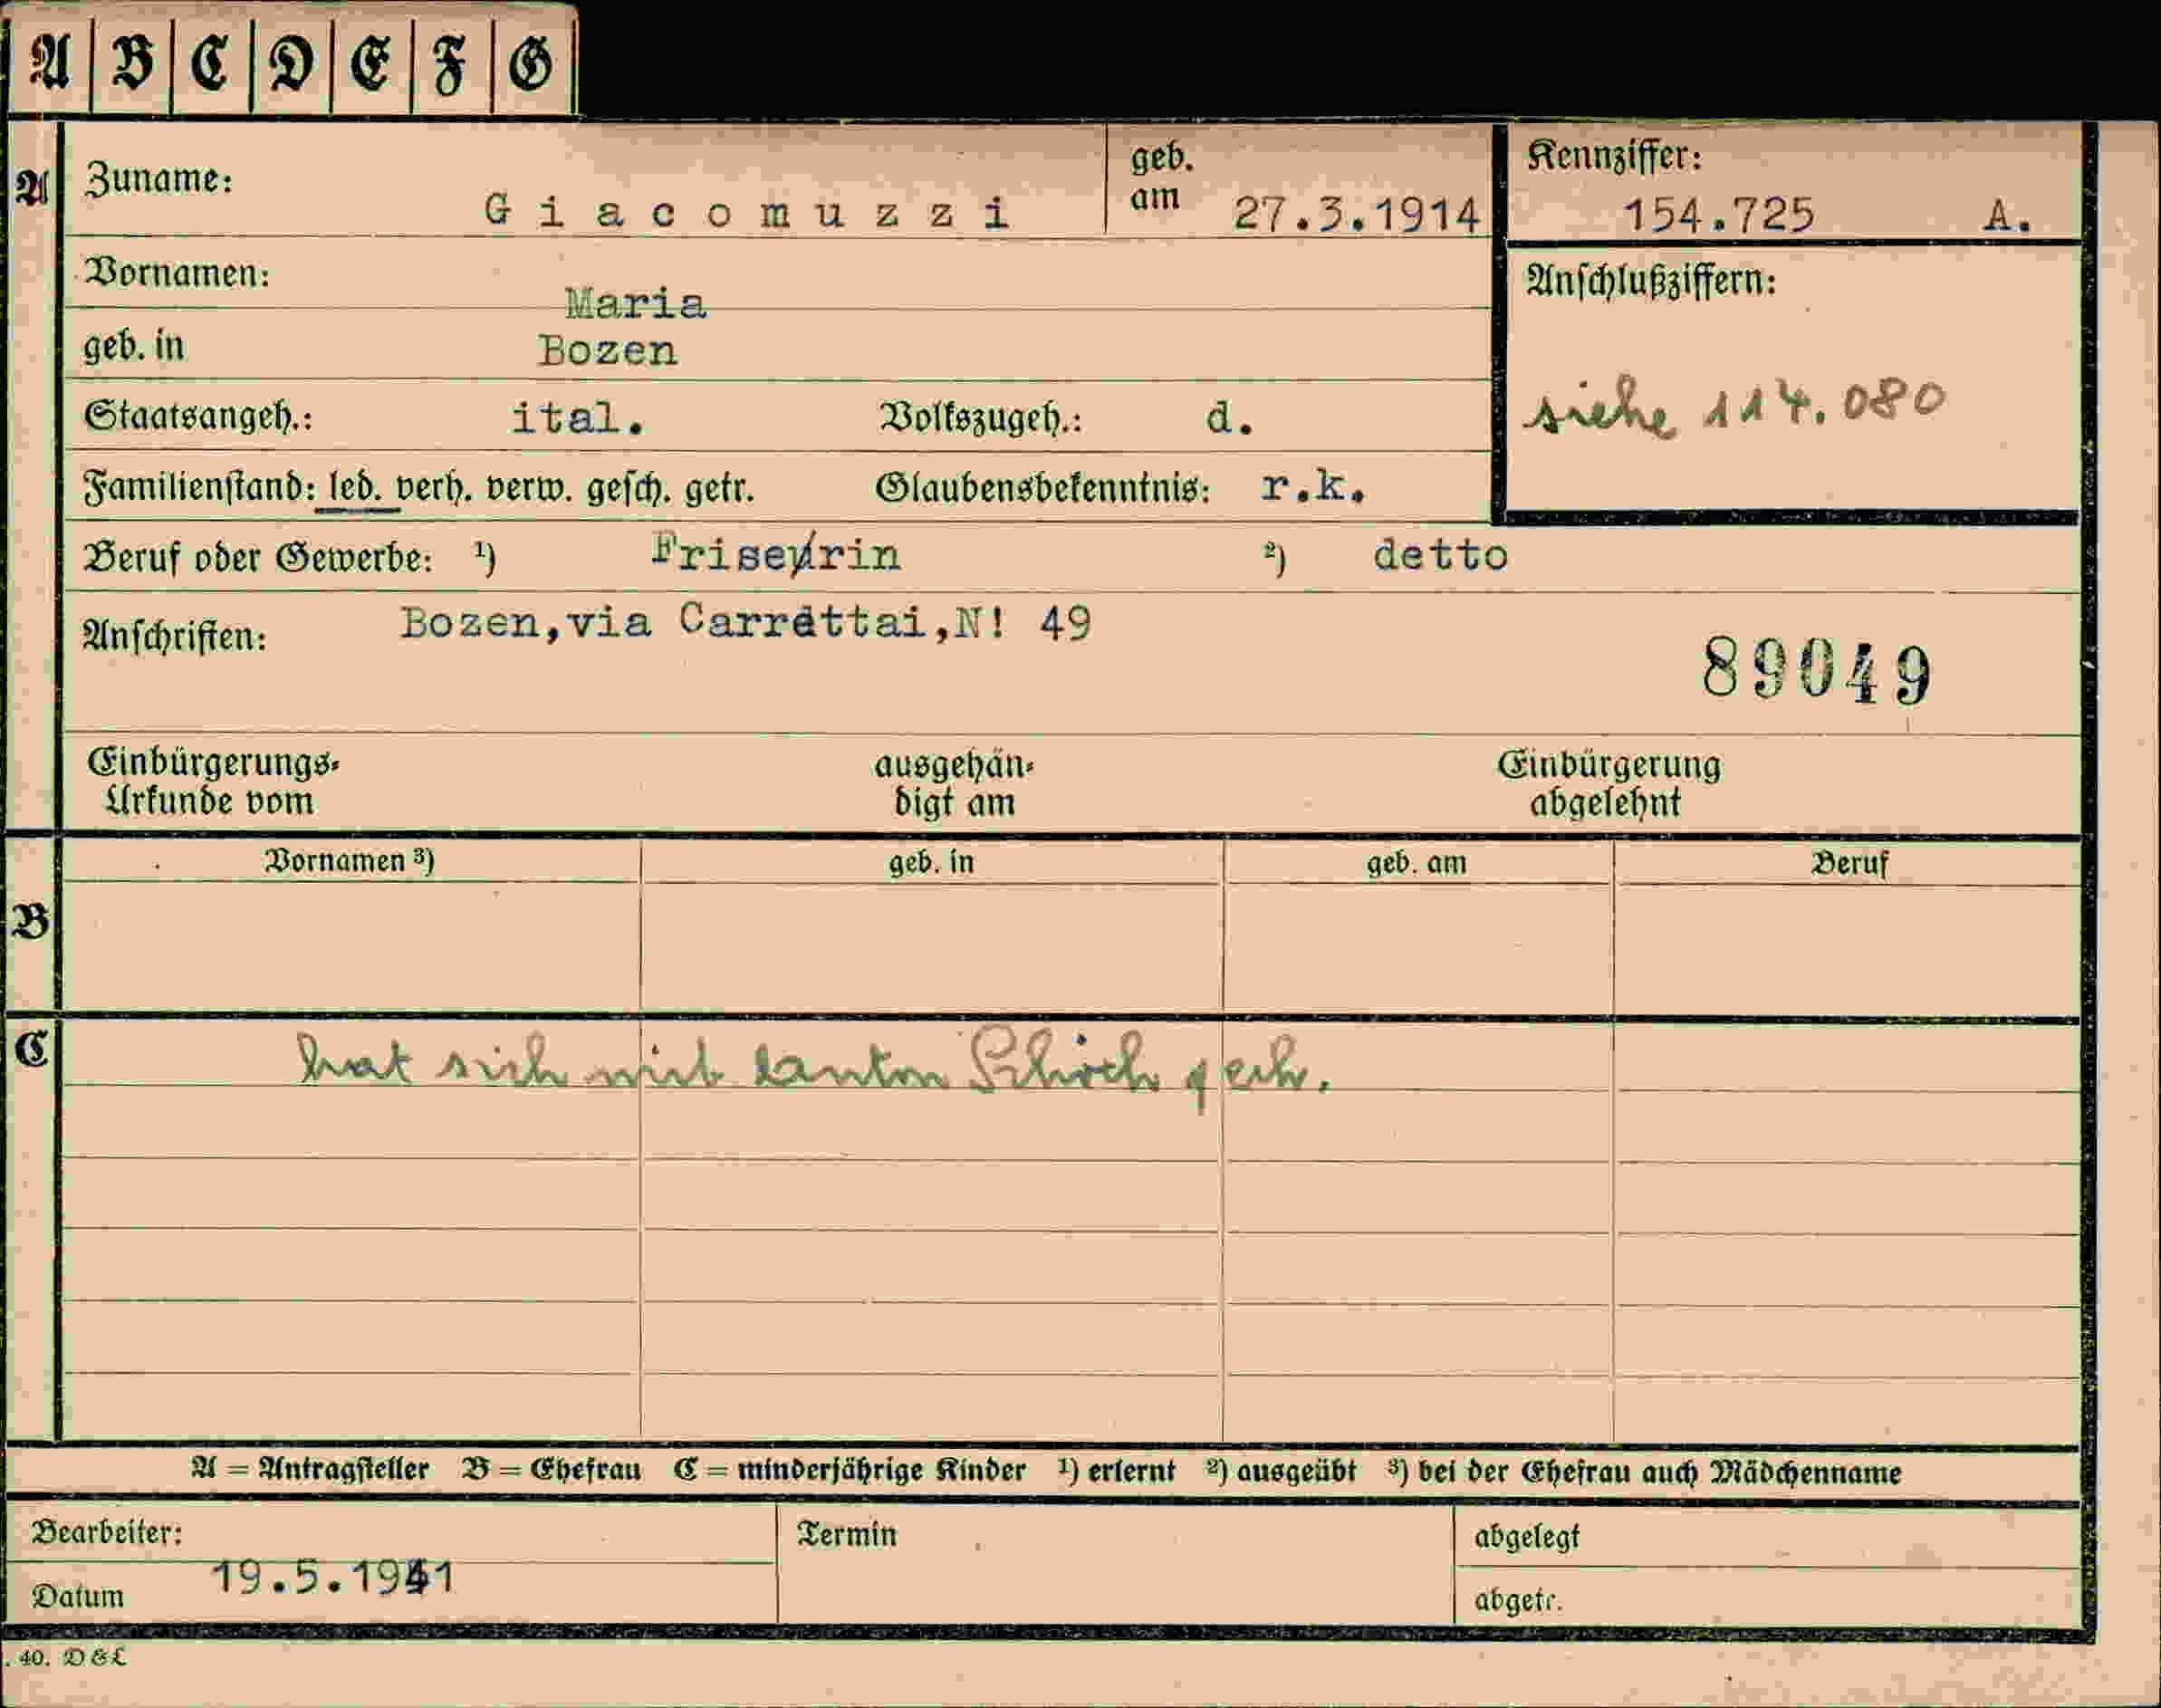Click the 'Vornamen 3)' column header
Image resolution: width=2161 pixels, height=1708 pixels.
pyautogui.click(x=349, y=860)
